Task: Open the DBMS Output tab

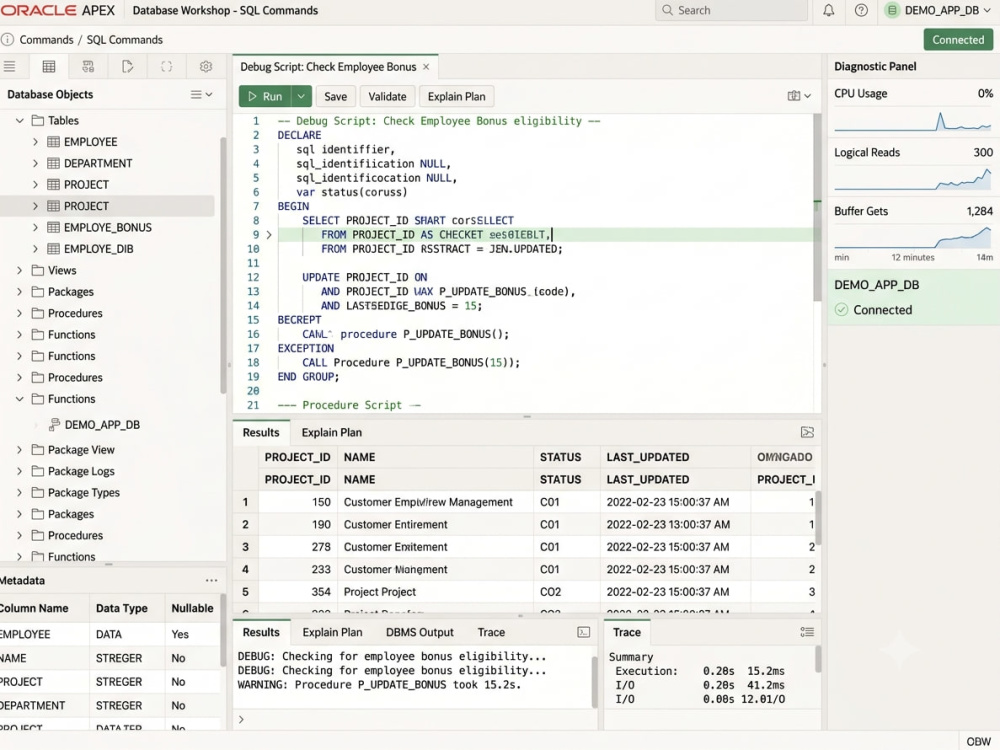Action: click(x=420, y=632)
